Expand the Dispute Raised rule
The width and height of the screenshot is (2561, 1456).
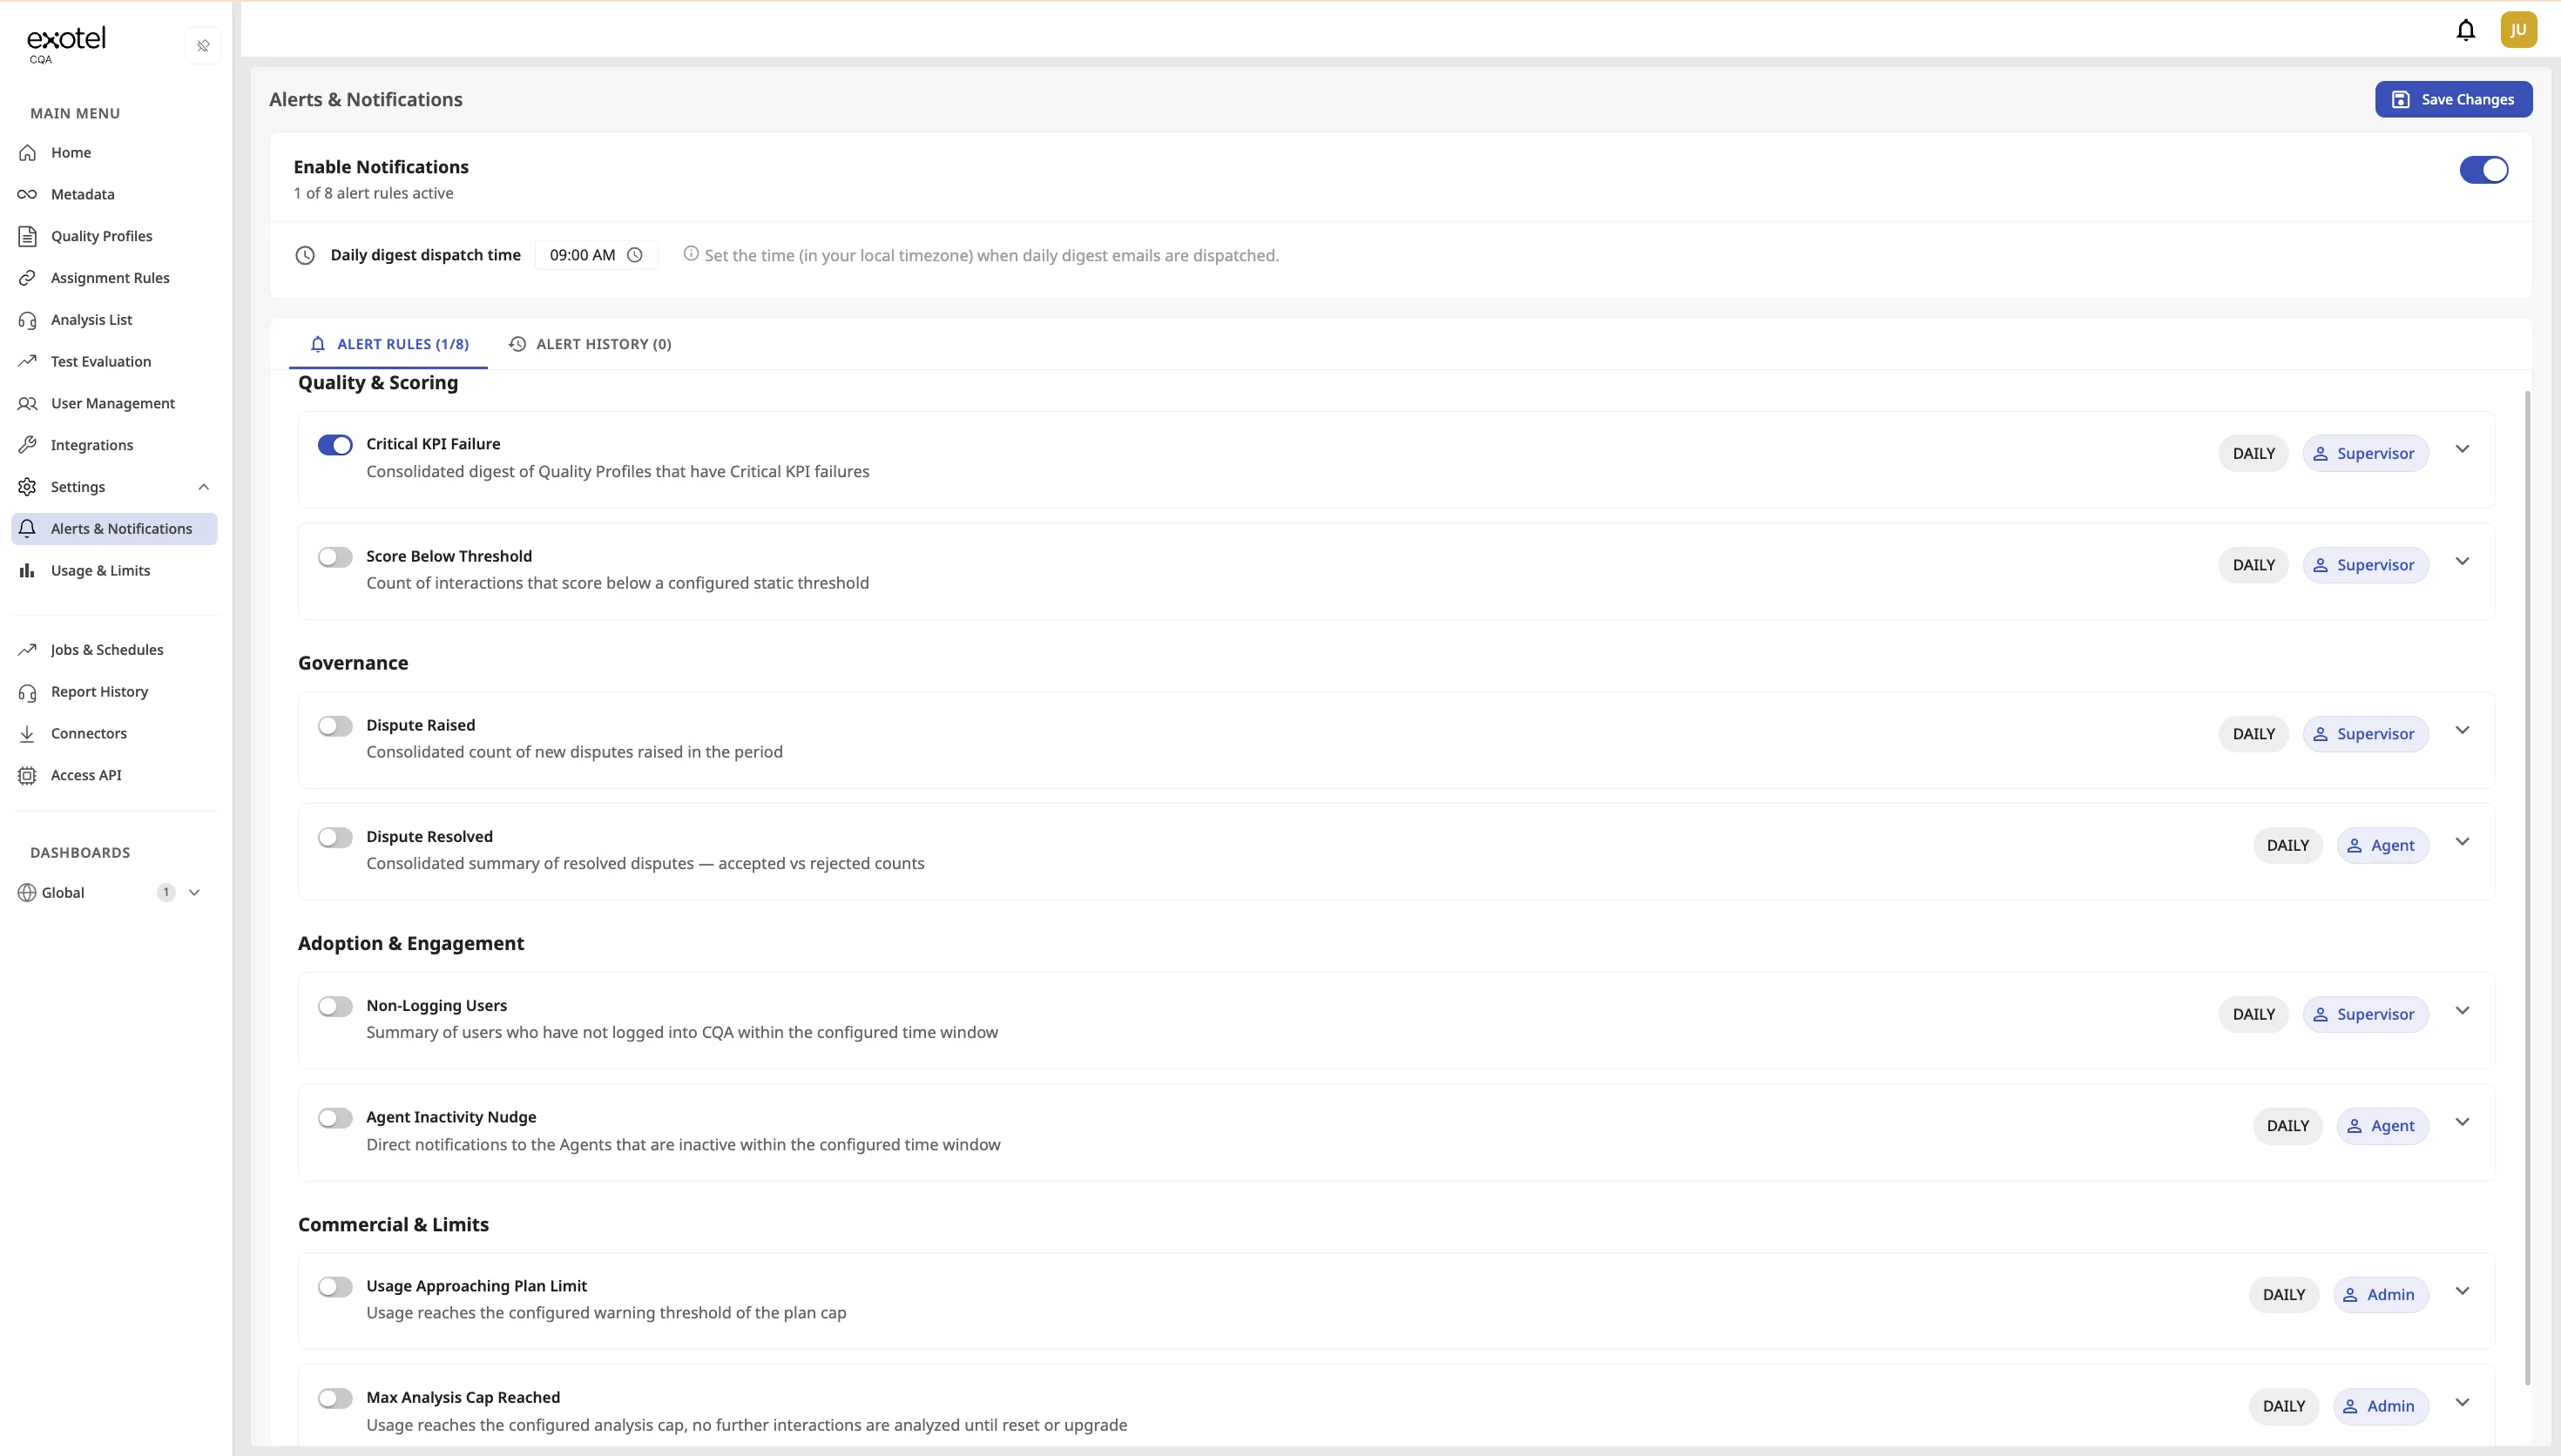(x=2462, y=730)
